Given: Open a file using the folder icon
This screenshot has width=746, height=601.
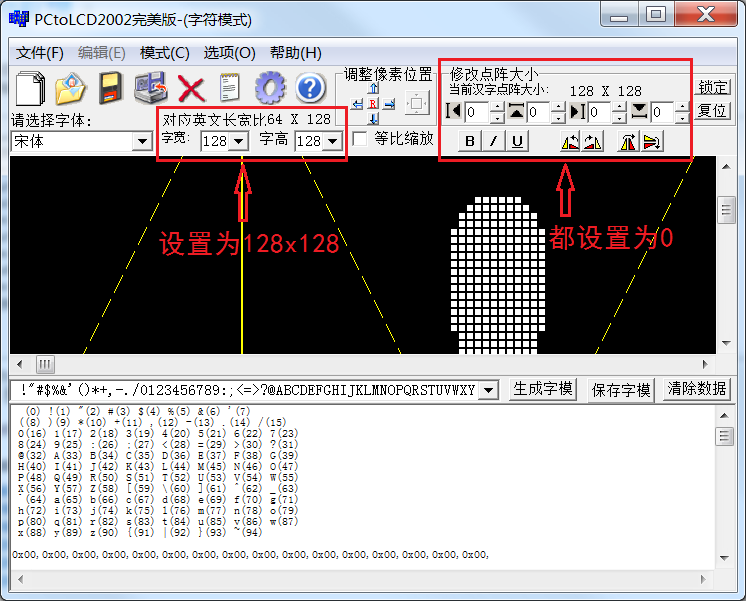Looking at the screenshot, I should click(70, 88).
